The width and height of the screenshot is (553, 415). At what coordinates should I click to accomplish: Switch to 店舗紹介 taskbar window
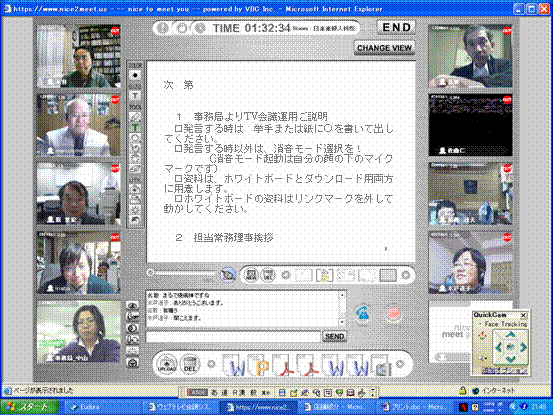pyautogui.click(x=335, y=407)
